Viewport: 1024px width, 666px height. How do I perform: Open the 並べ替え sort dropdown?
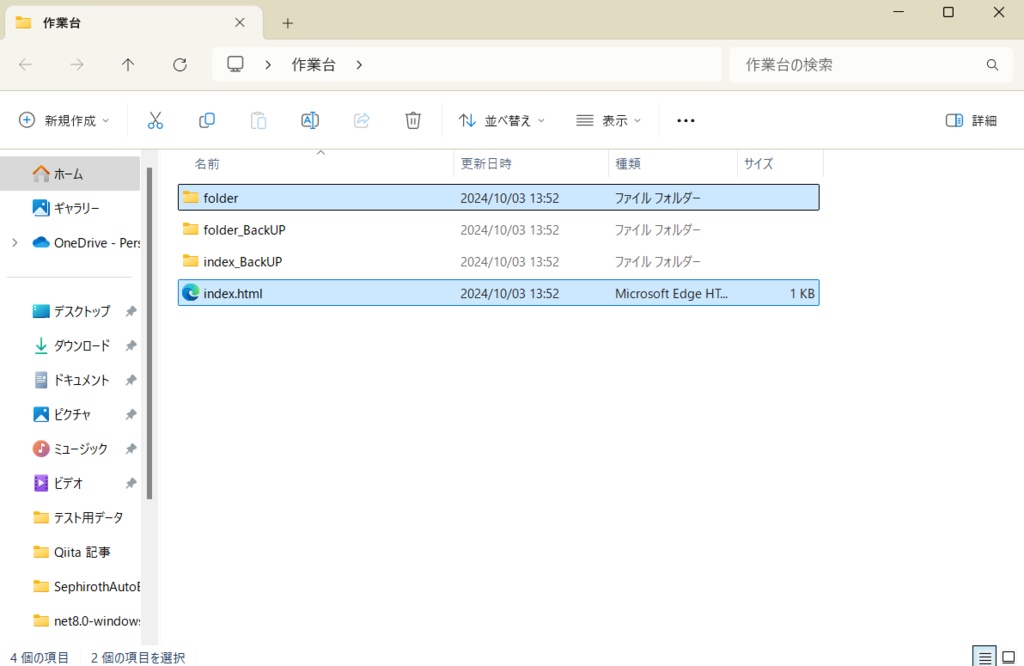point(501,119)
